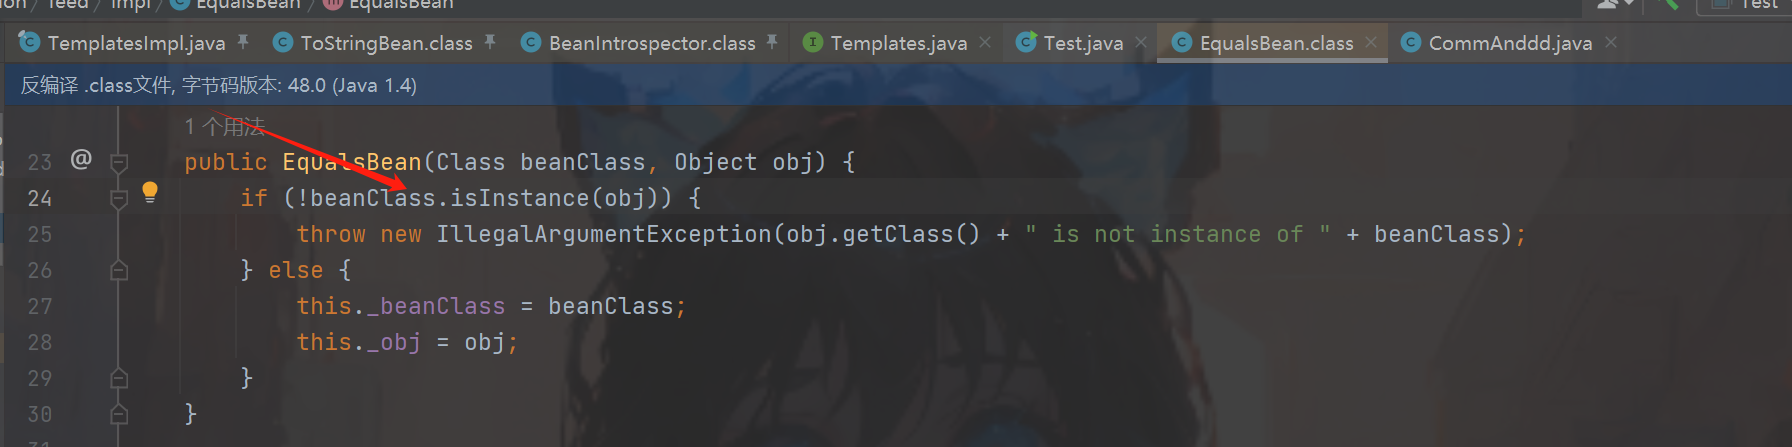The width and height of the screenshot is (1792, 447).
Task: Unpin the BeanIntrospector.class tab
Action: 772,42
